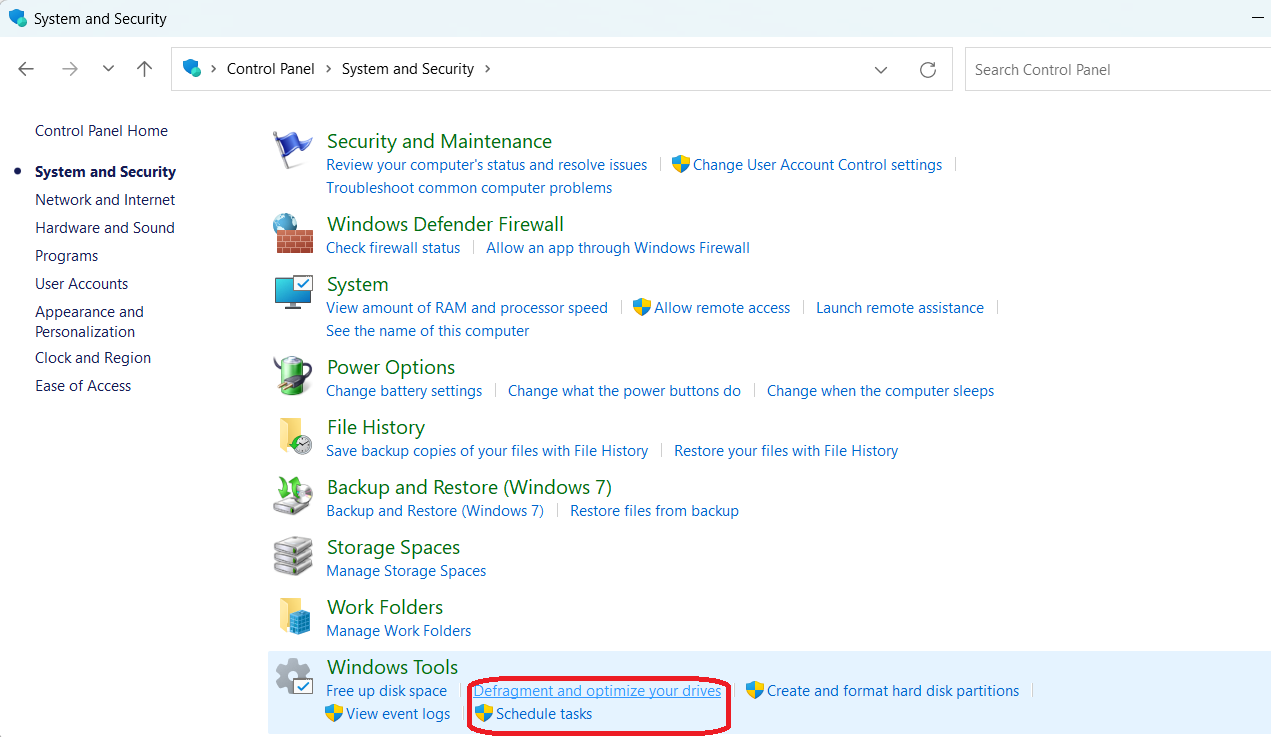Image resolution: width=1271 pixels, height=737 pixels.
Task: Click Change User Account Control settings link
Action: [817, 165]
